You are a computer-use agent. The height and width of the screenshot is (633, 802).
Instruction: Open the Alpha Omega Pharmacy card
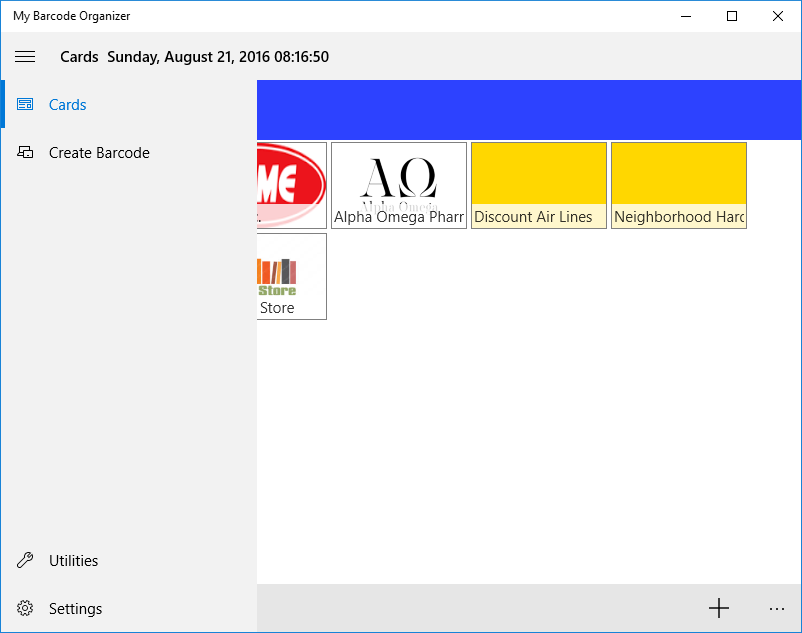[x=398, y=185]
